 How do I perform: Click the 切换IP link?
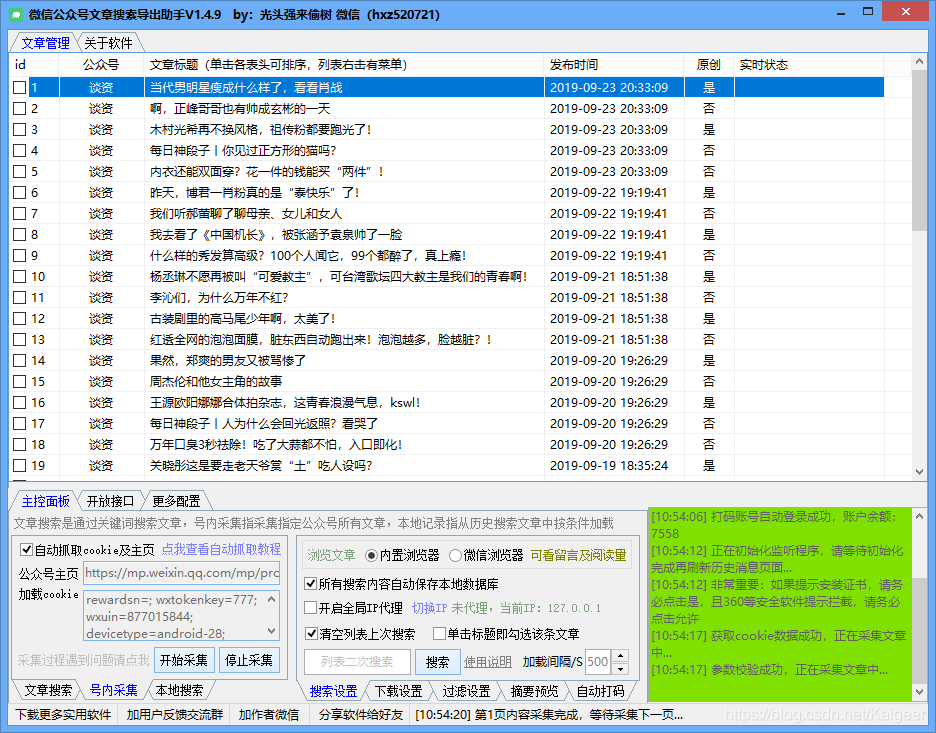[429, 608]
